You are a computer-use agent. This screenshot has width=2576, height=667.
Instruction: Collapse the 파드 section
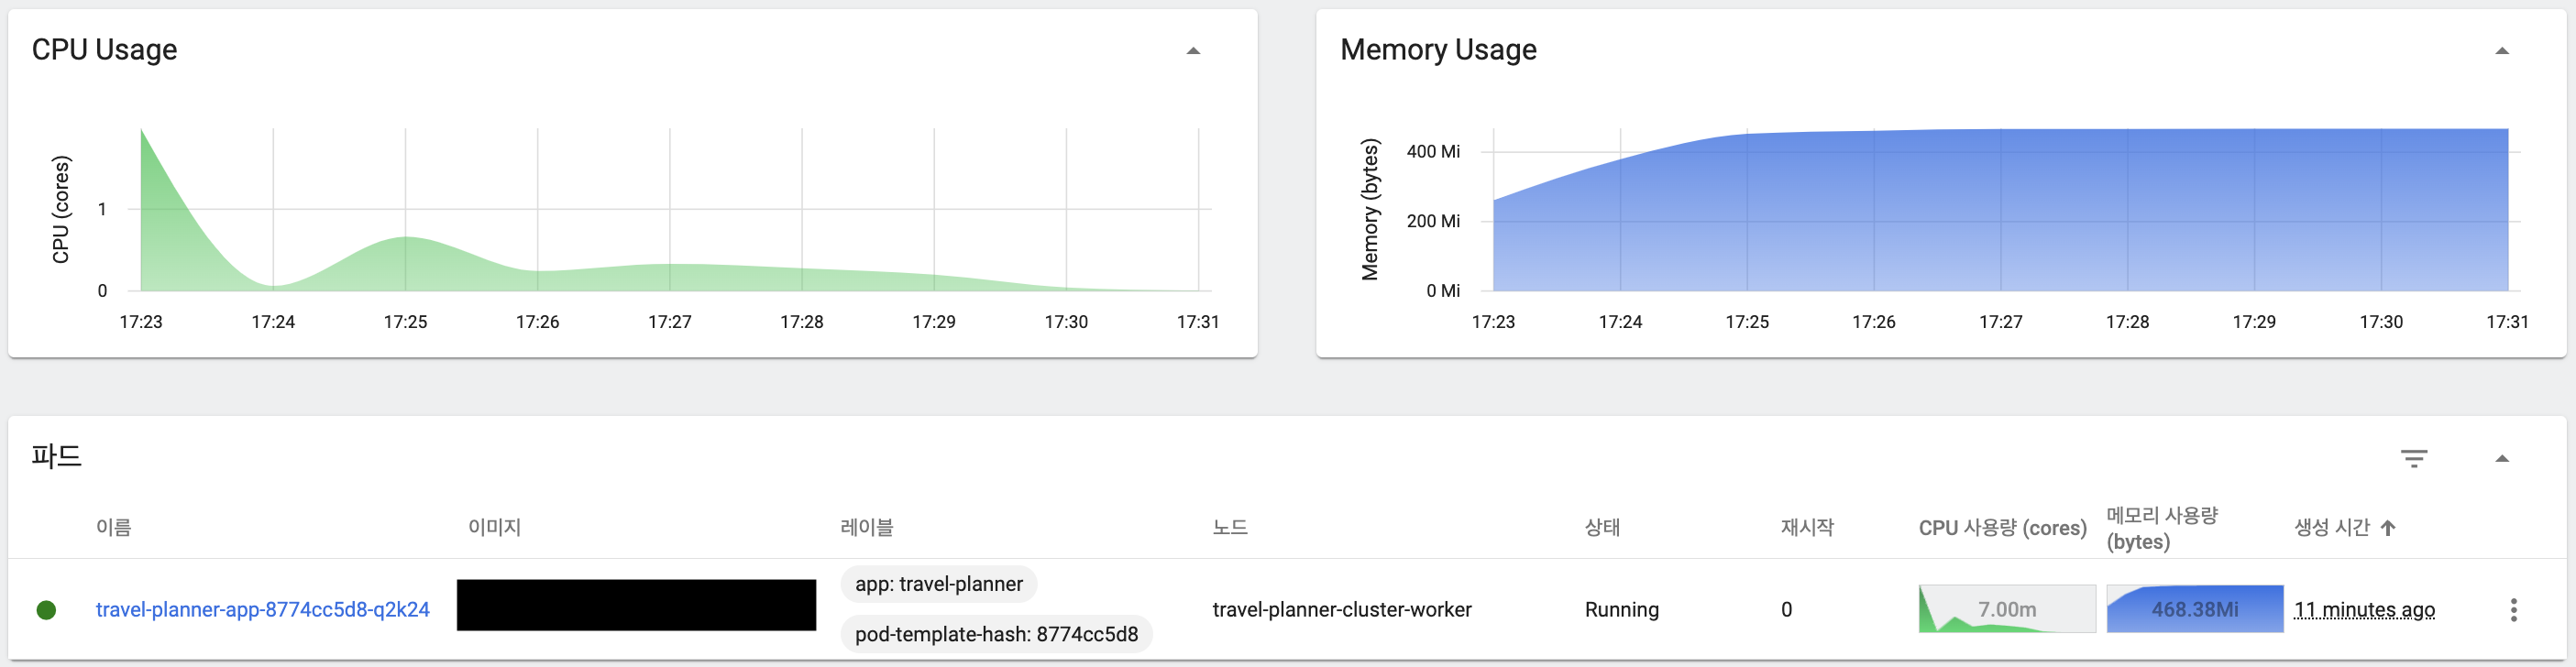[x=2501, y=459]
